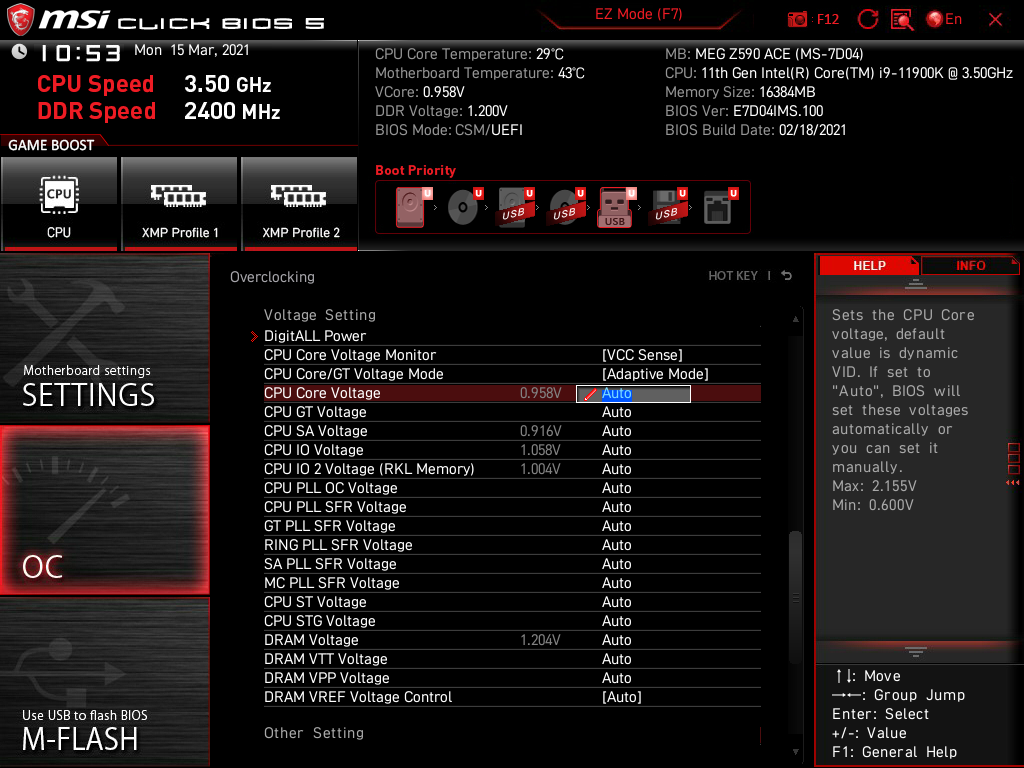Click the CPU Core Voltage Auto input field
This screenshot has height=768, width=1024.
point(633,393)
